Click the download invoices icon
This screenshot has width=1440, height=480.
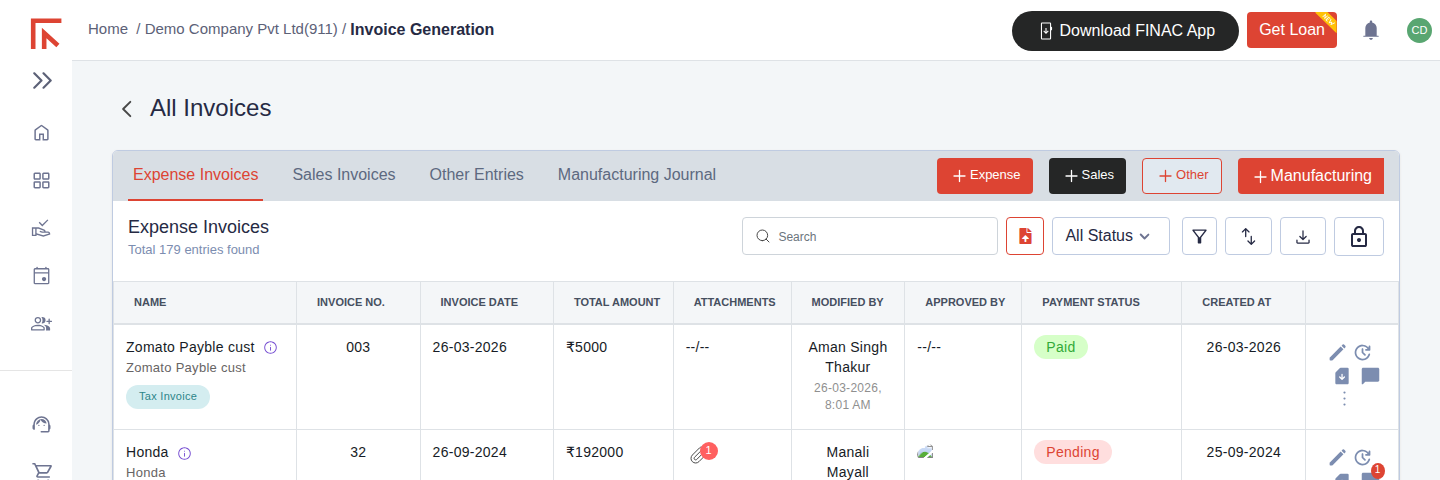coord(1302,236)
